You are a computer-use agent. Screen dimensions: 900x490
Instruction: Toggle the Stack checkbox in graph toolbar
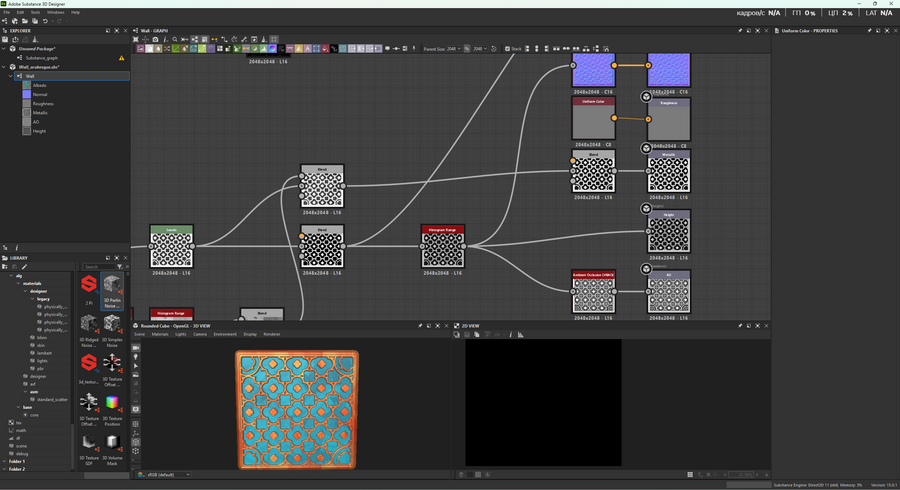pyautogui.click(x=507, y=48)
